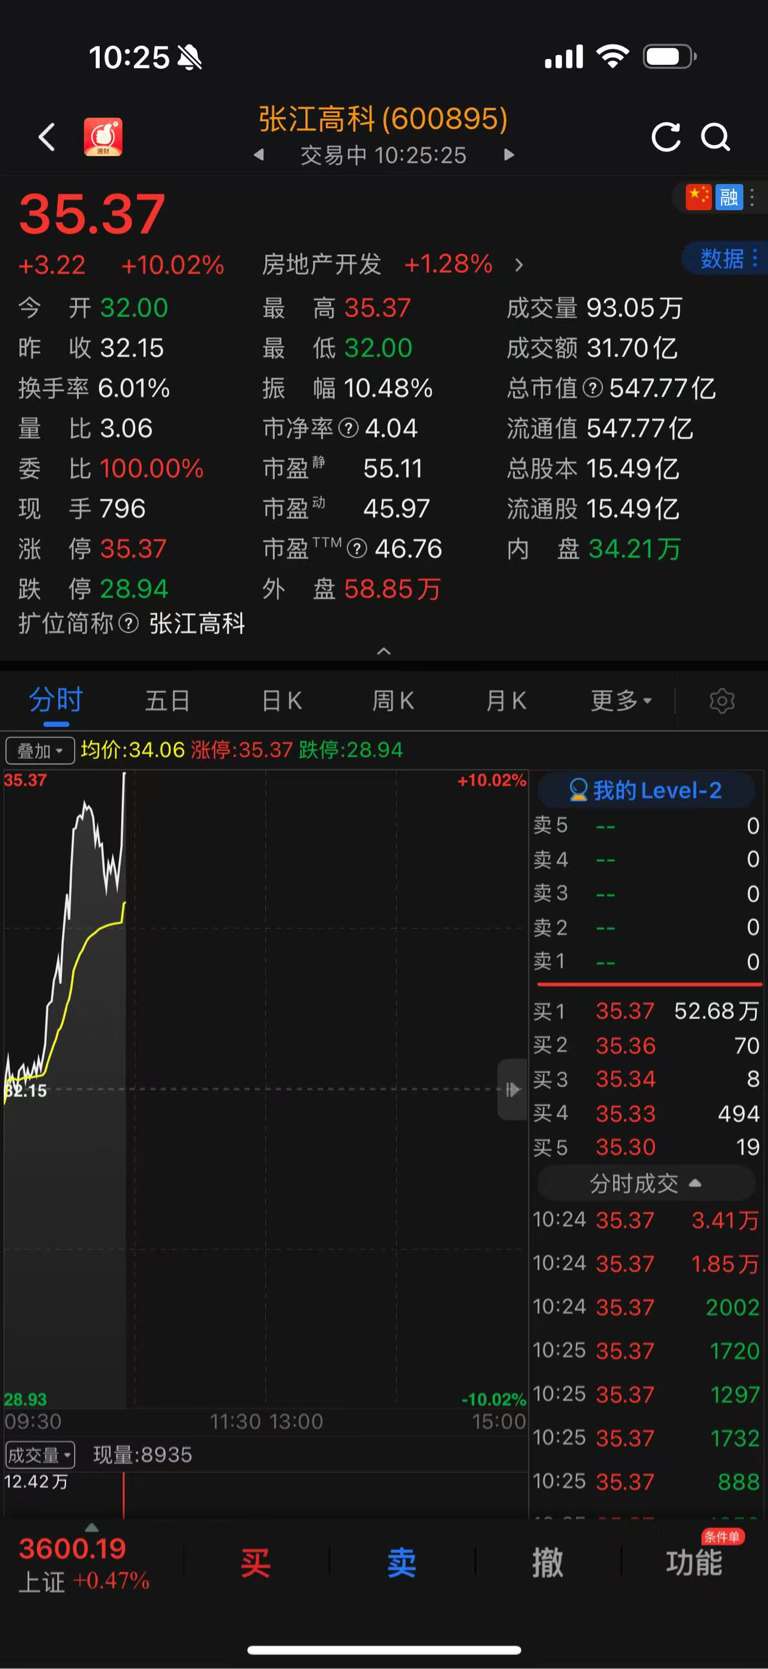Toggle the 分时成交 list header
Image resolution: width=768 pixels, height=1669 pixels.
(646, 1183)
